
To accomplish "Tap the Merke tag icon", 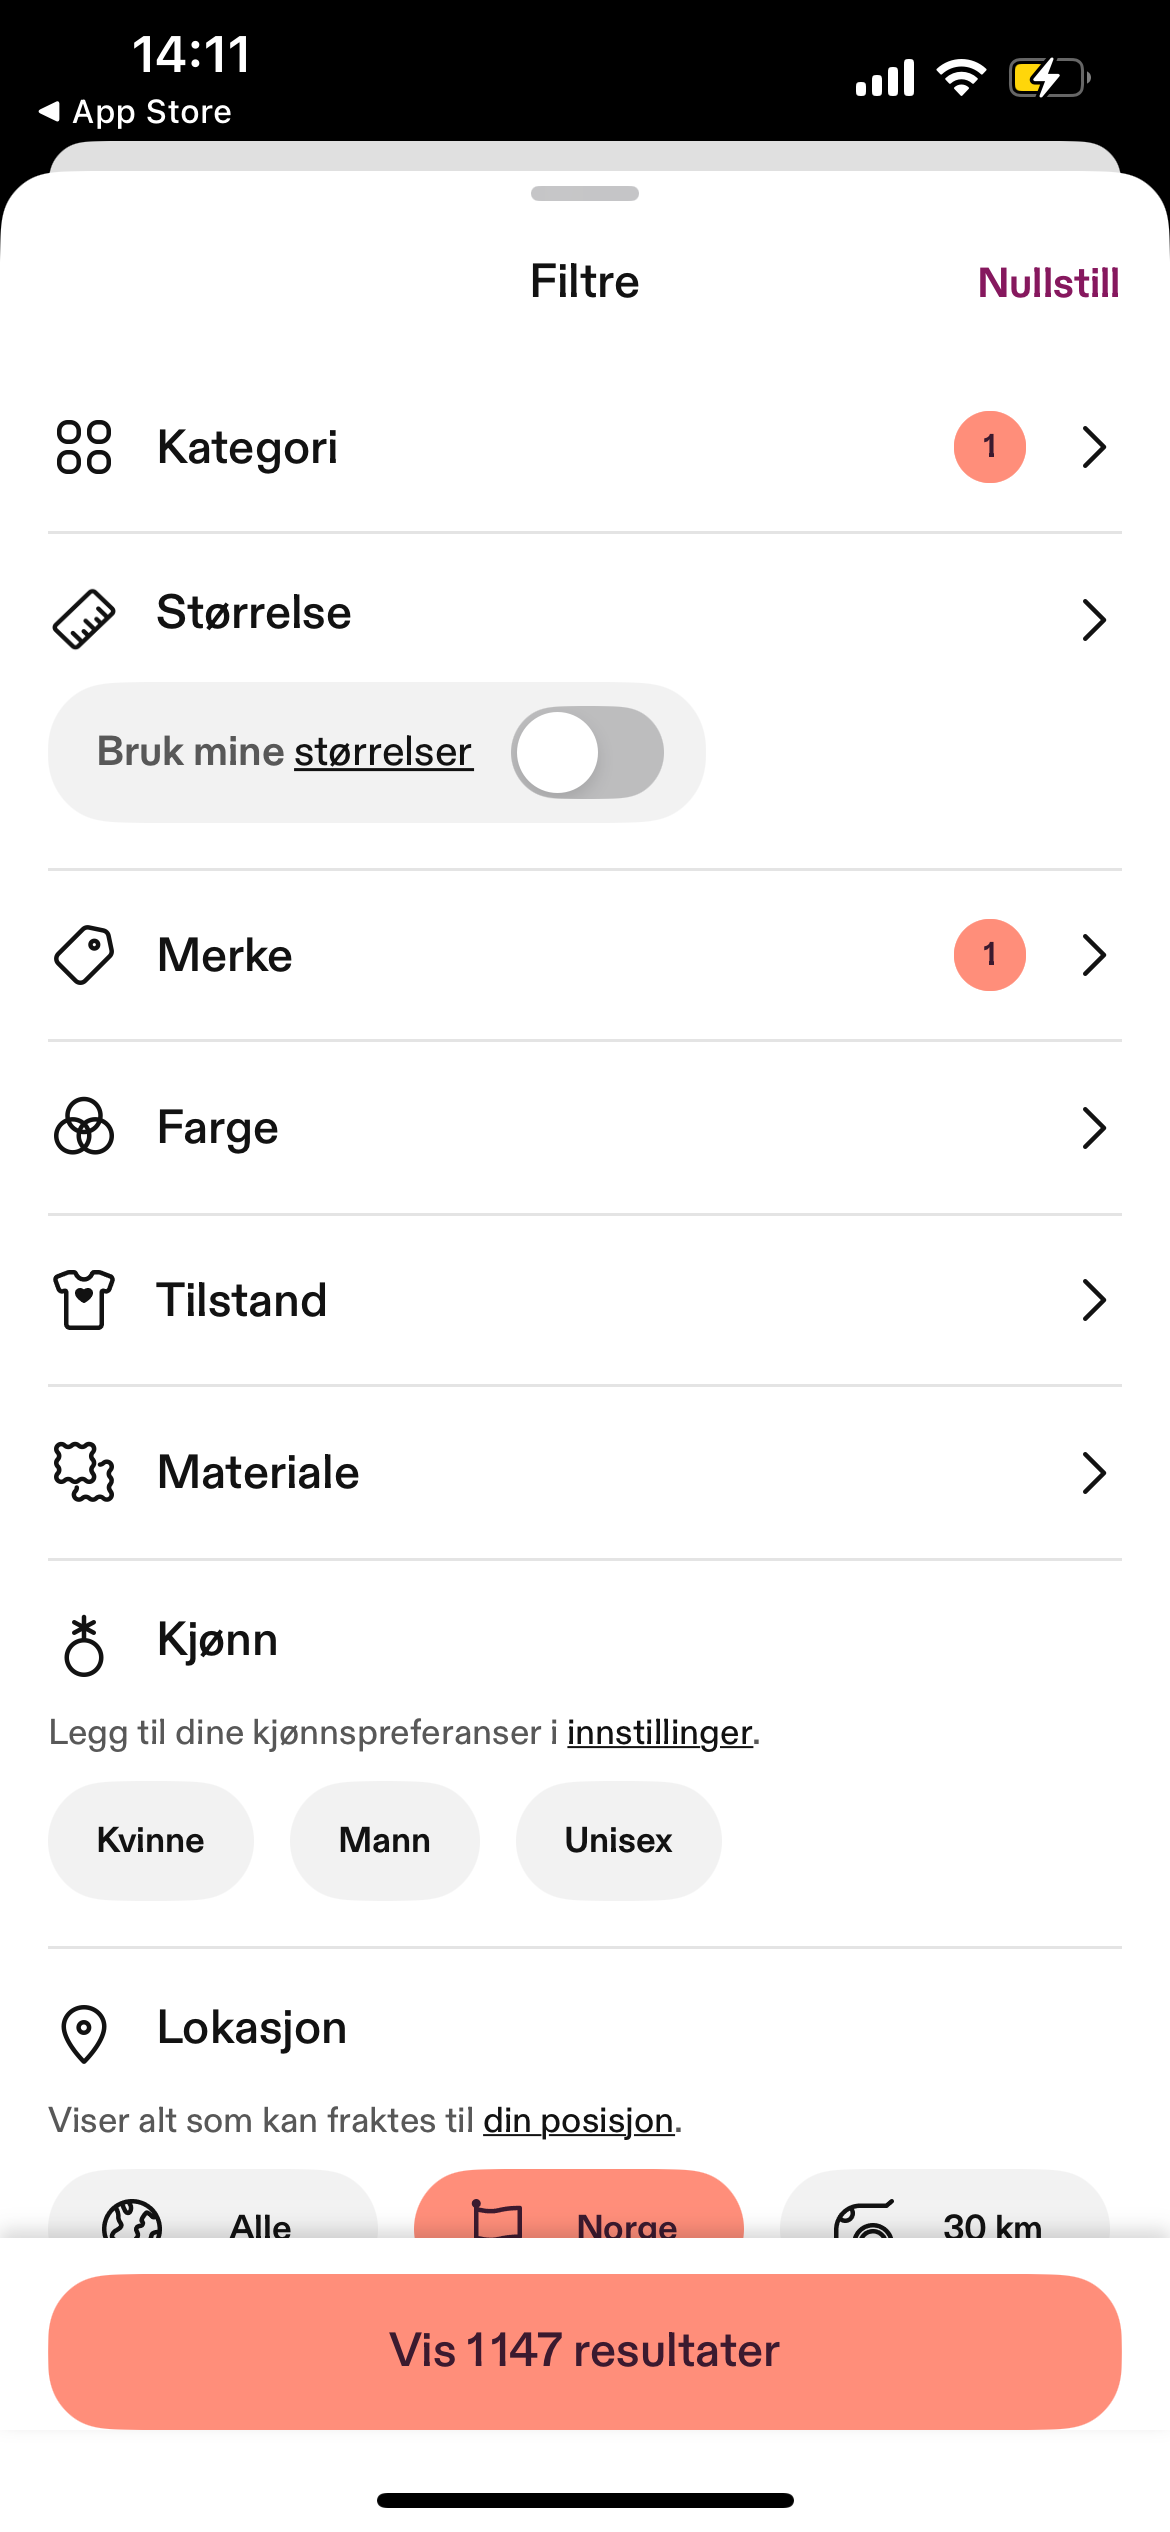I will [x=84, y=955].
